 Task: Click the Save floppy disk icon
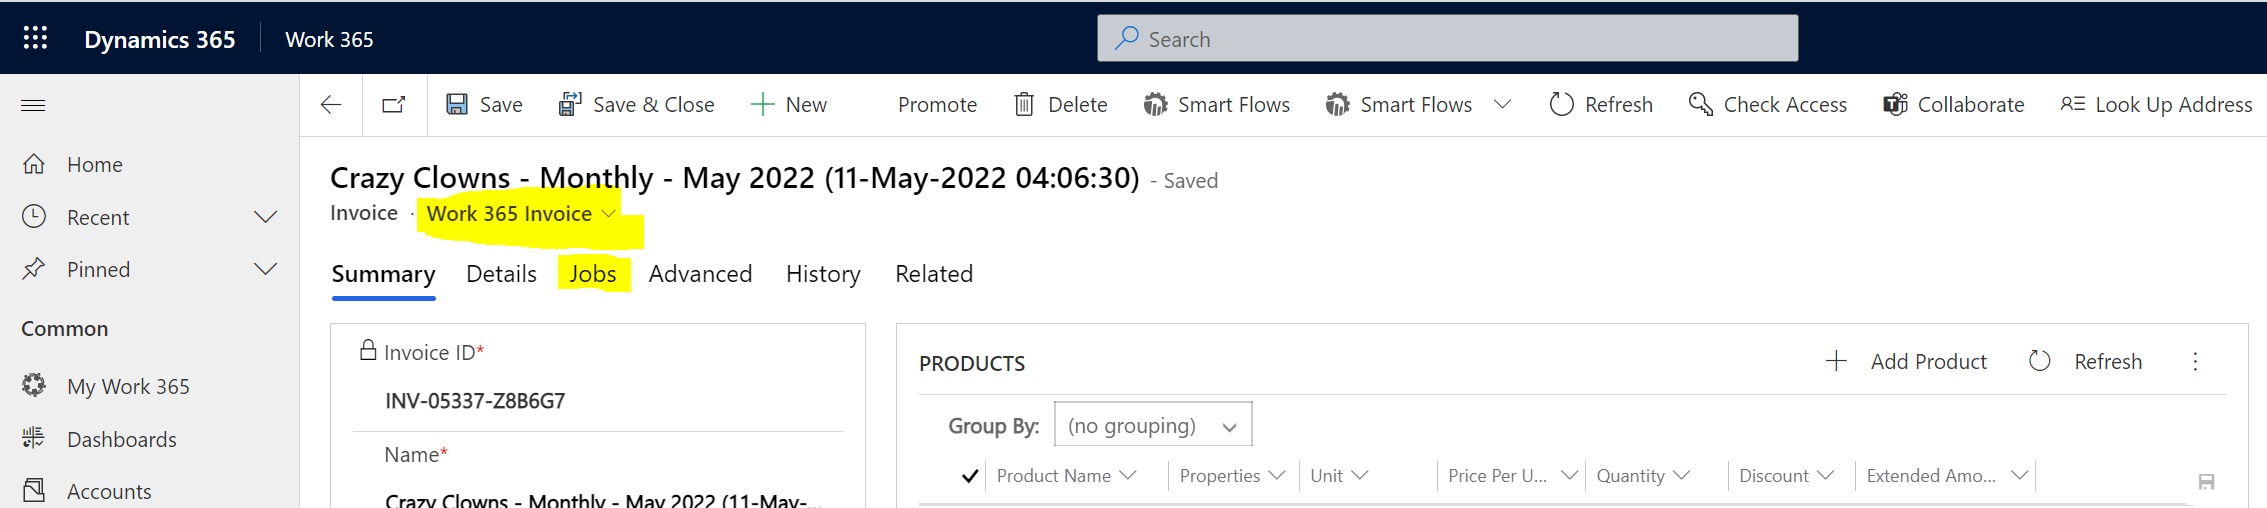[x=457, y=105]
